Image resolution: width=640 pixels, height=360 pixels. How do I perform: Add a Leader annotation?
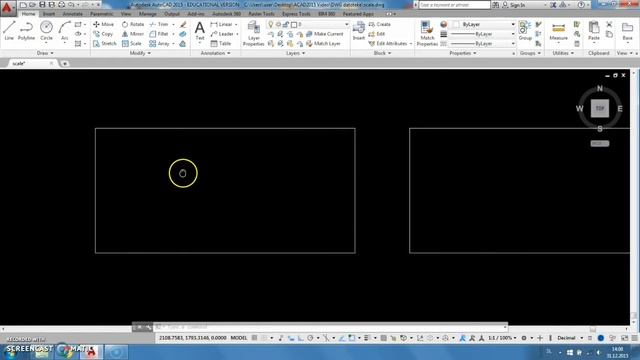[222, 34]
